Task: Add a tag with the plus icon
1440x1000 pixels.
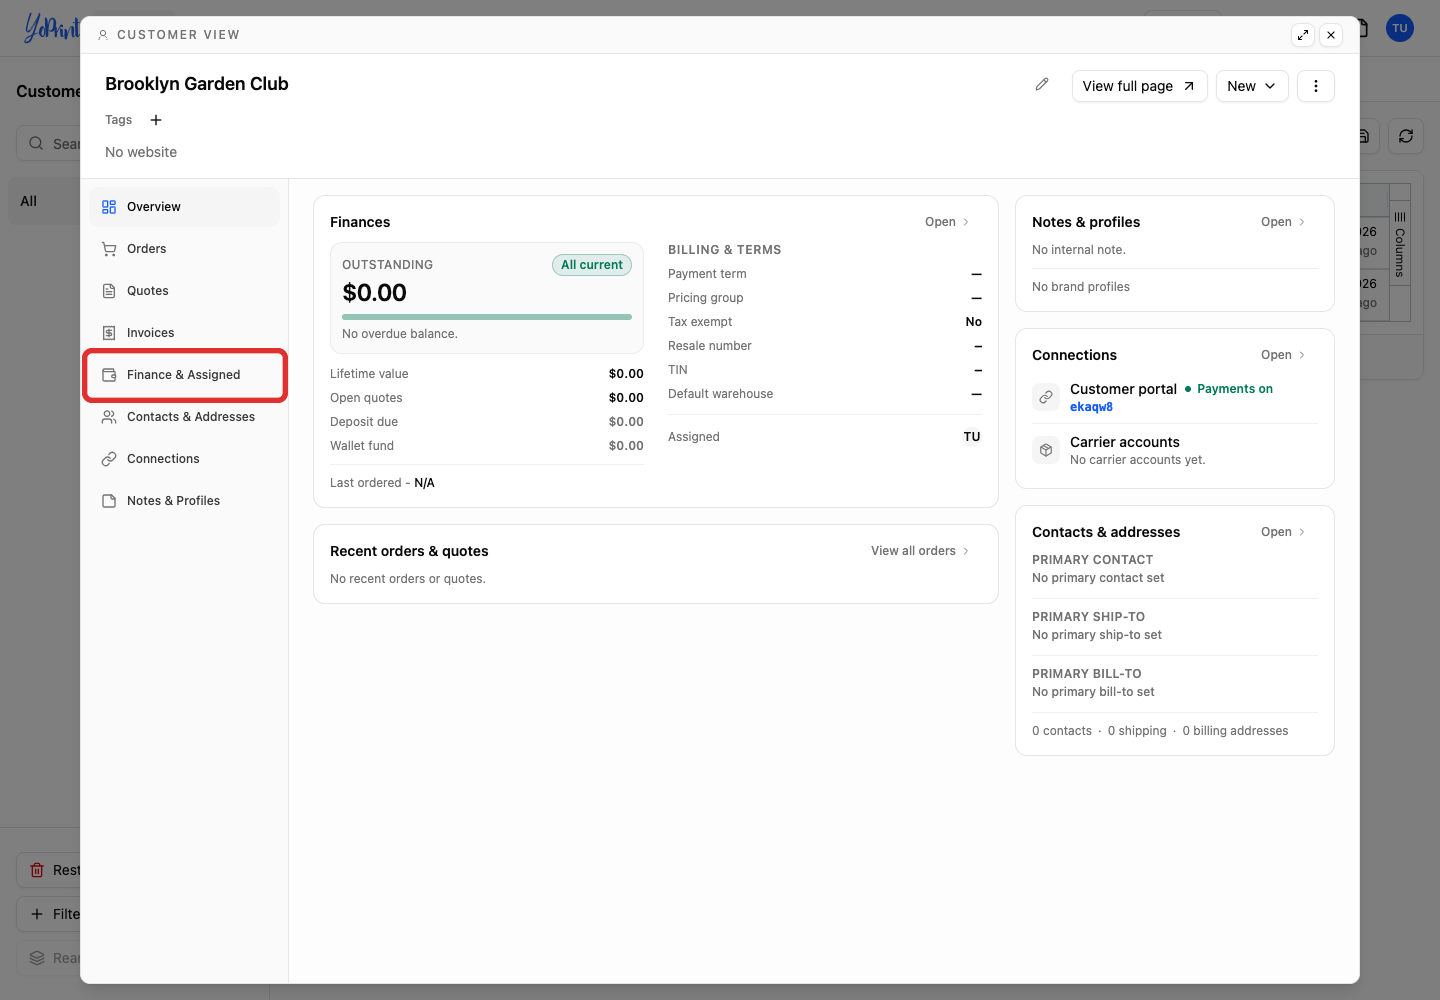Action: point(156,120)
